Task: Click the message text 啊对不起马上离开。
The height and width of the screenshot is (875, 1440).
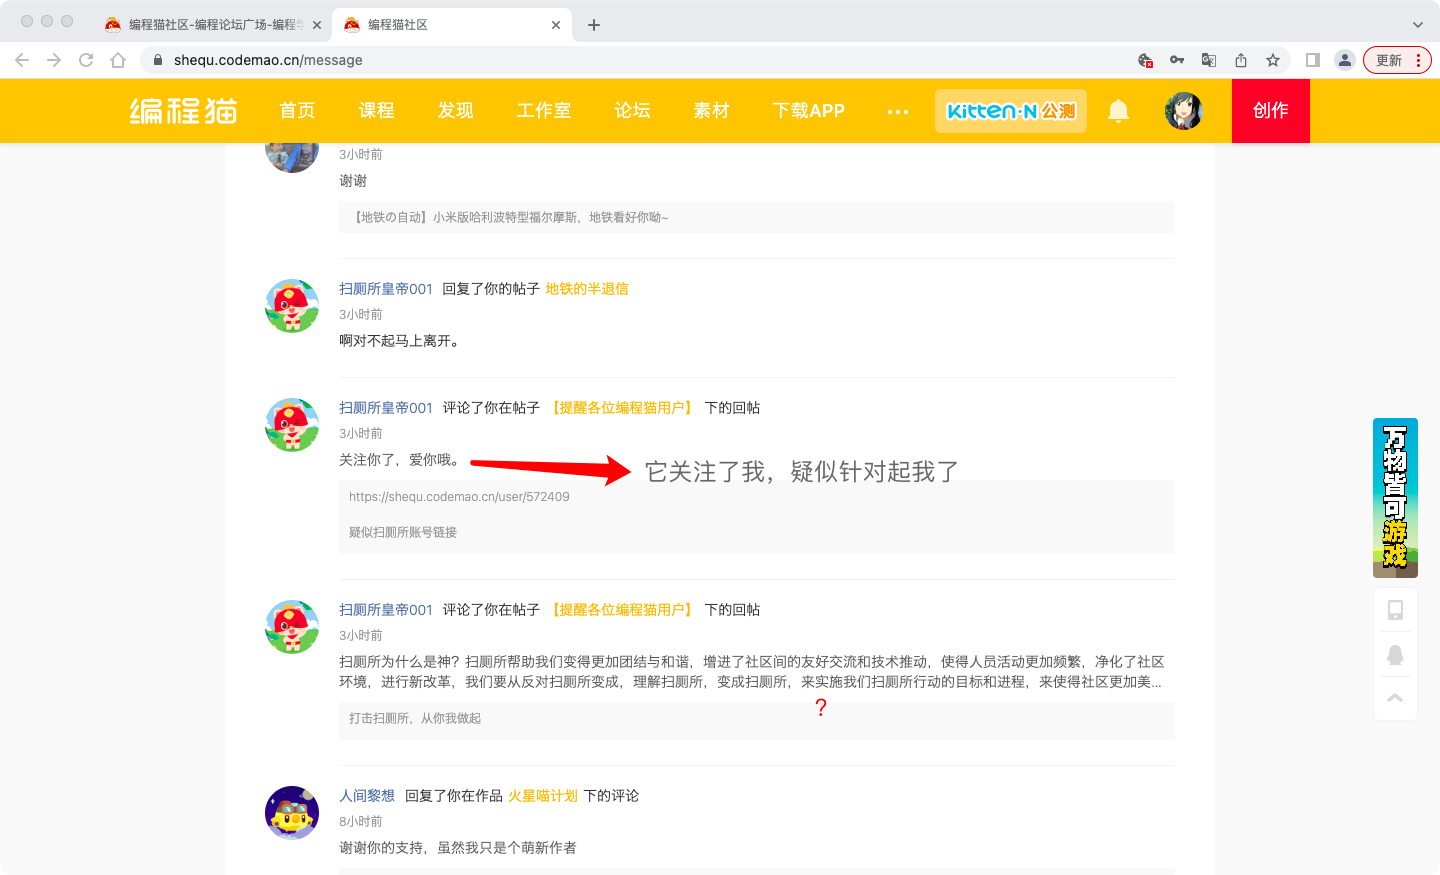Action: [x=399, y=341]
